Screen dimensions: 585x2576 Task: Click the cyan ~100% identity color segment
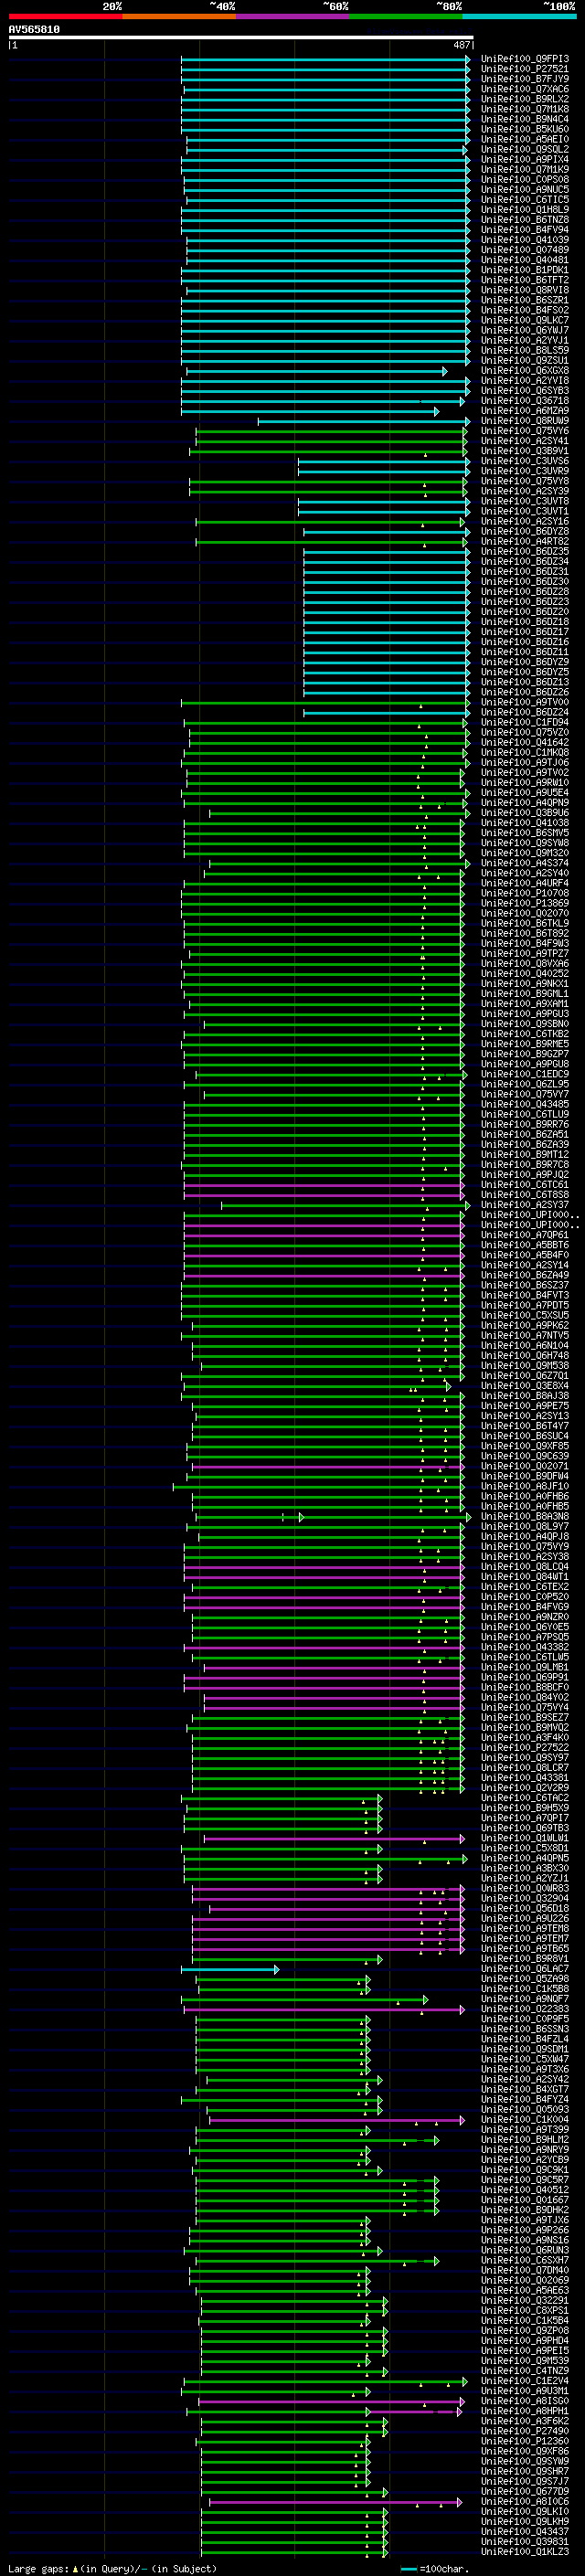tap(520, 16)
